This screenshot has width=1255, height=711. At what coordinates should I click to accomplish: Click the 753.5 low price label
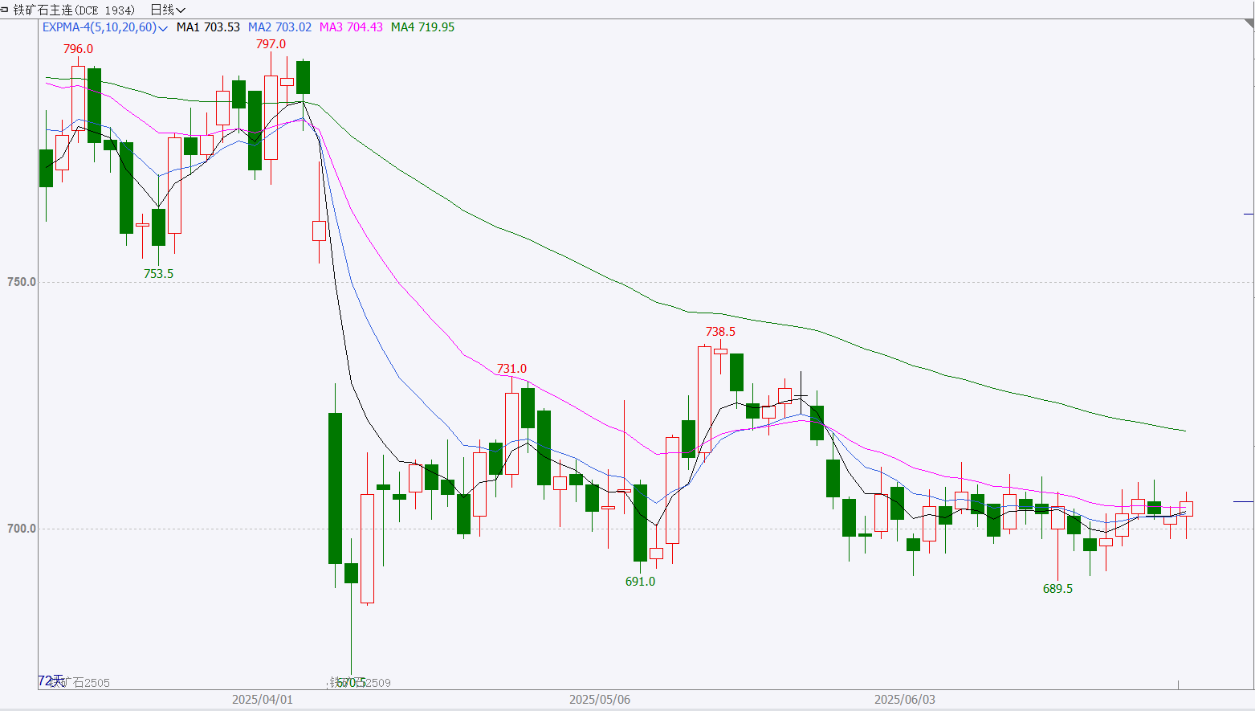click(x=158, y=273)
